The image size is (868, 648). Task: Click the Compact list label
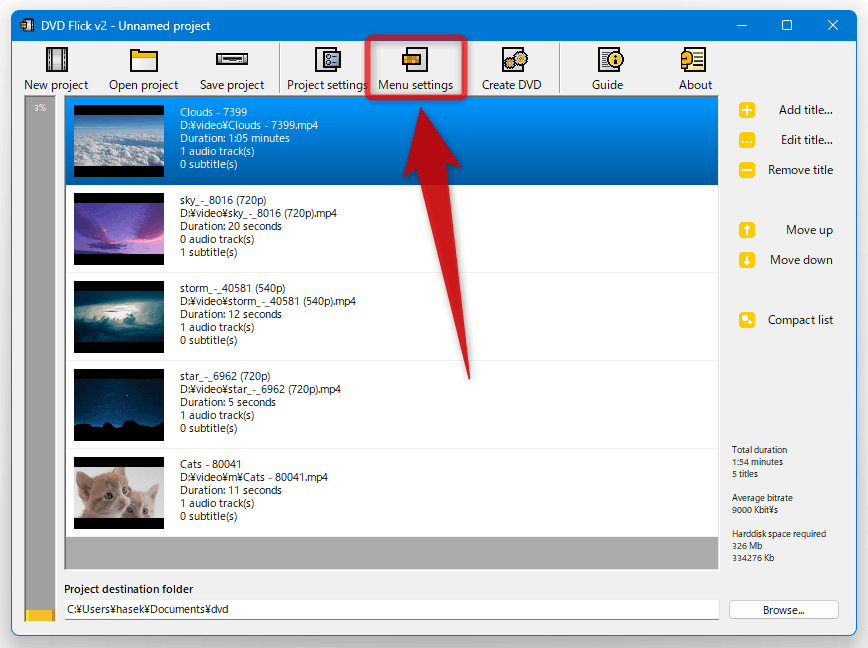click(x=800, y=320)
